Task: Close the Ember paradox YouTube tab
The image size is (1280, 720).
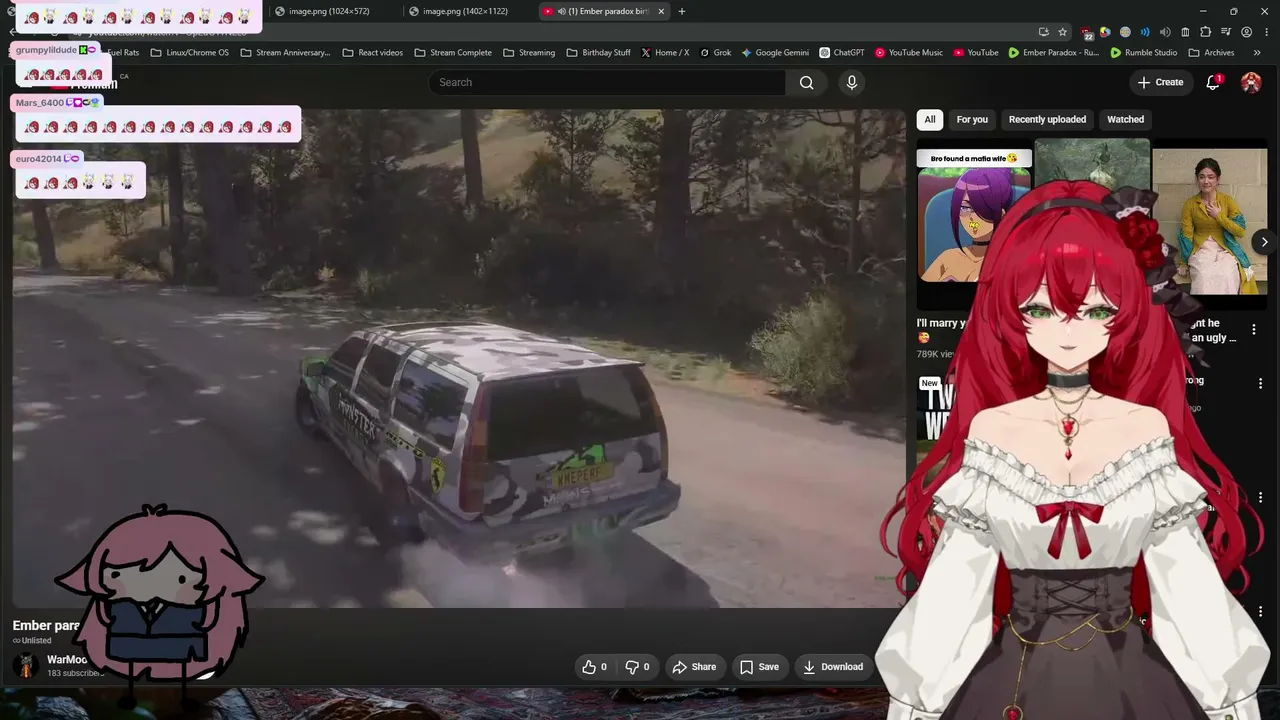Action: point(661,11)
